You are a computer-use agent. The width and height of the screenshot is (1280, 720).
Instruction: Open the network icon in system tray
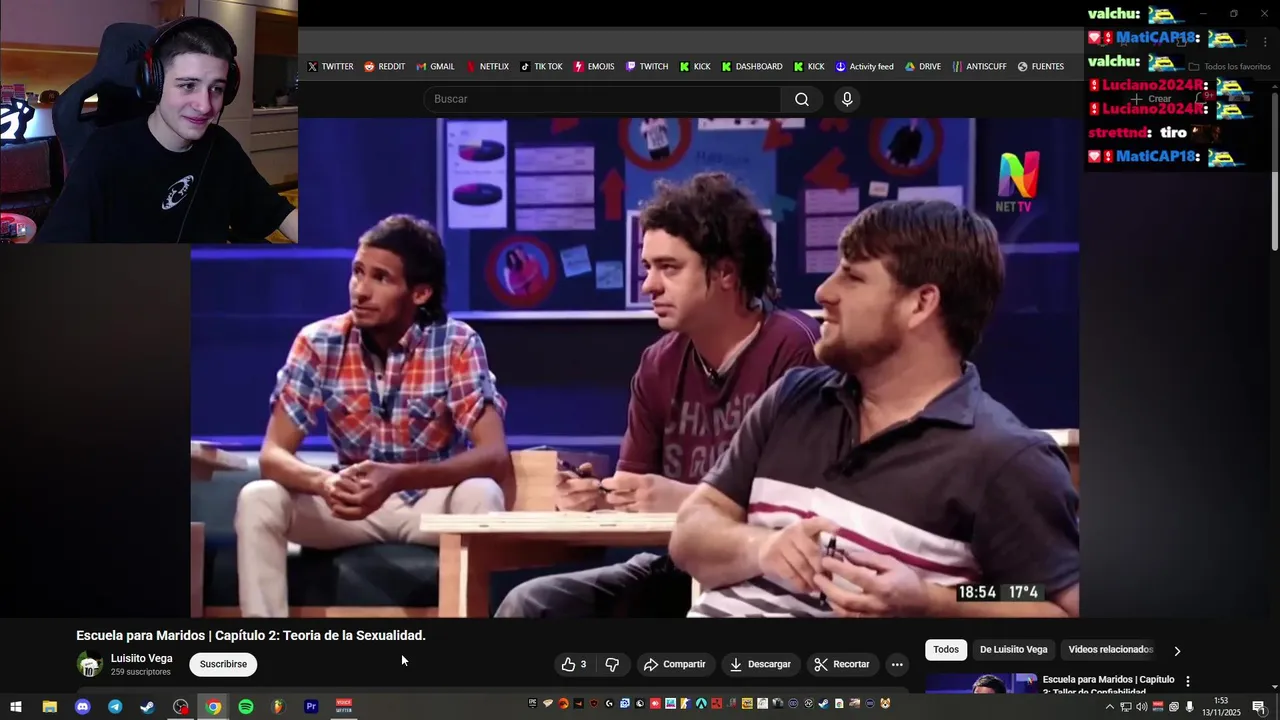pos(1125,707)
